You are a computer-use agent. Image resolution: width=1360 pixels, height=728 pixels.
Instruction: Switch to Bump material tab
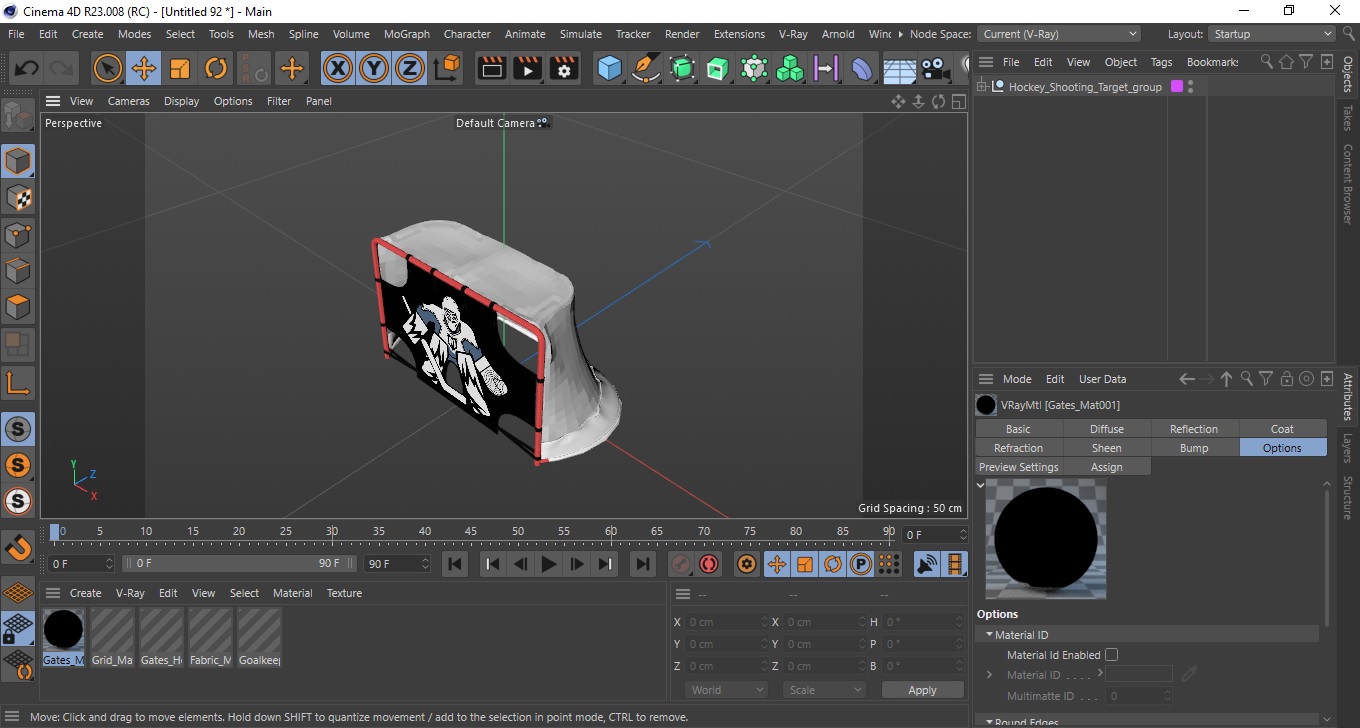click(x=1194, y=448)
